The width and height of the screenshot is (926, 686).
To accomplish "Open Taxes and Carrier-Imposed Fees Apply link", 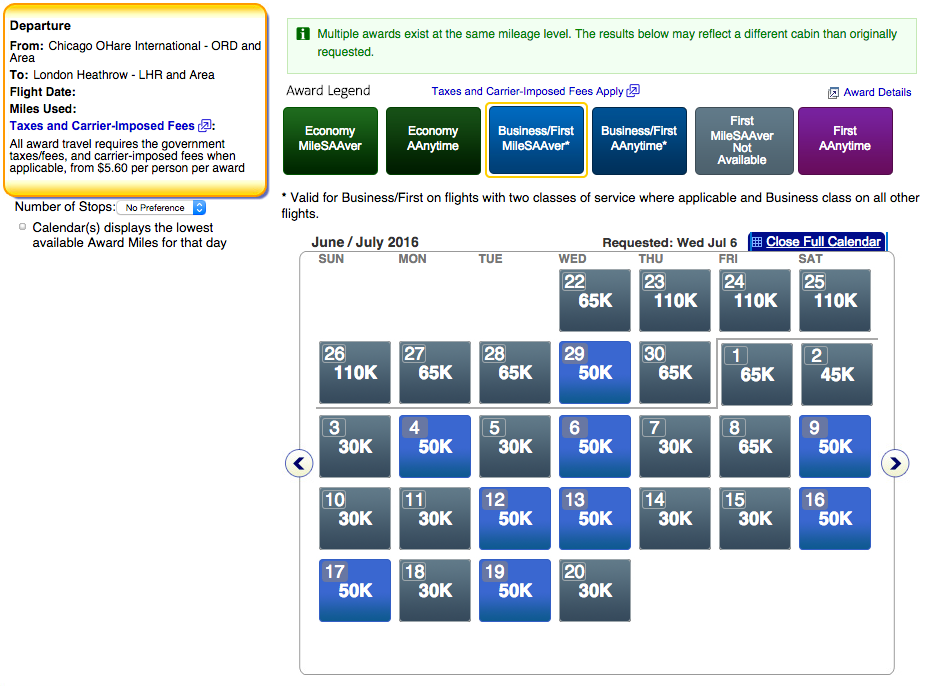I will coord(527,91).
